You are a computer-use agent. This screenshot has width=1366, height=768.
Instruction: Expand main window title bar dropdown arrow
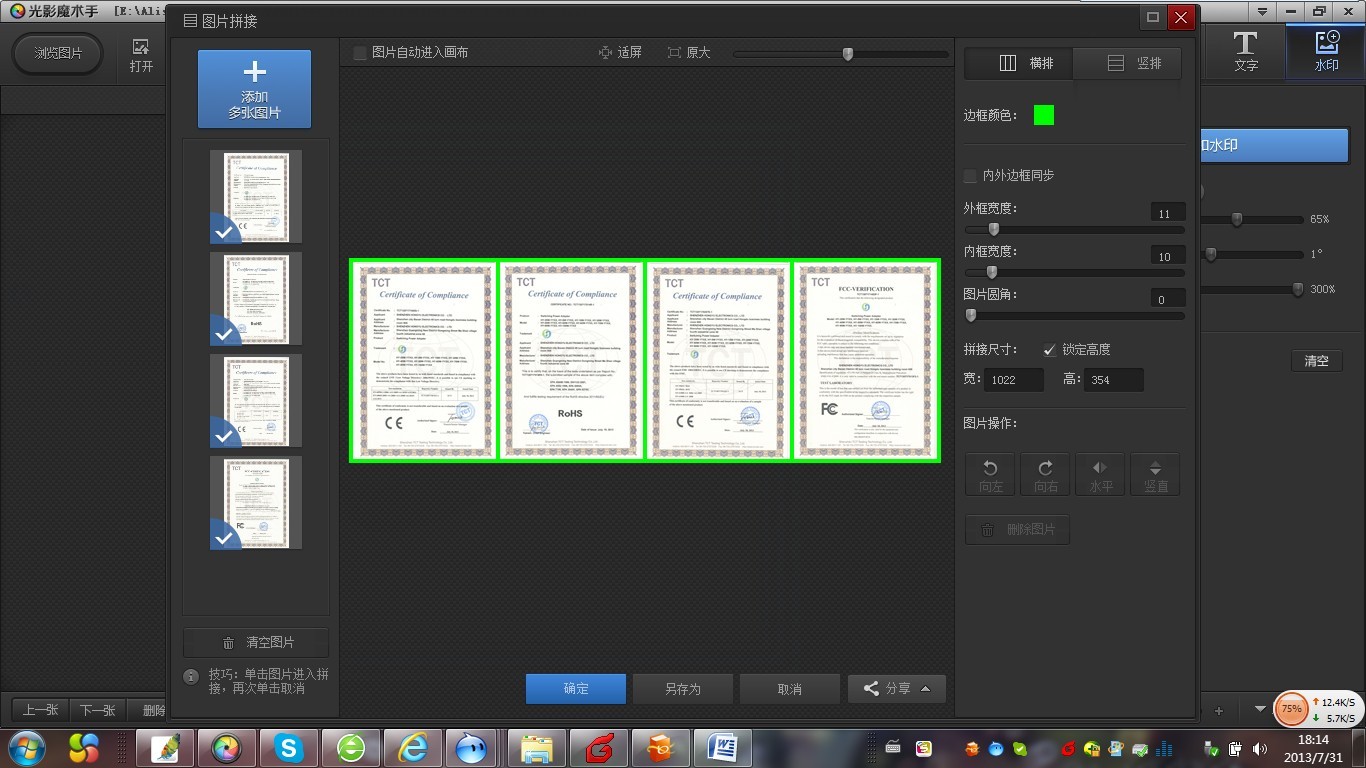tap(1263, 11)
